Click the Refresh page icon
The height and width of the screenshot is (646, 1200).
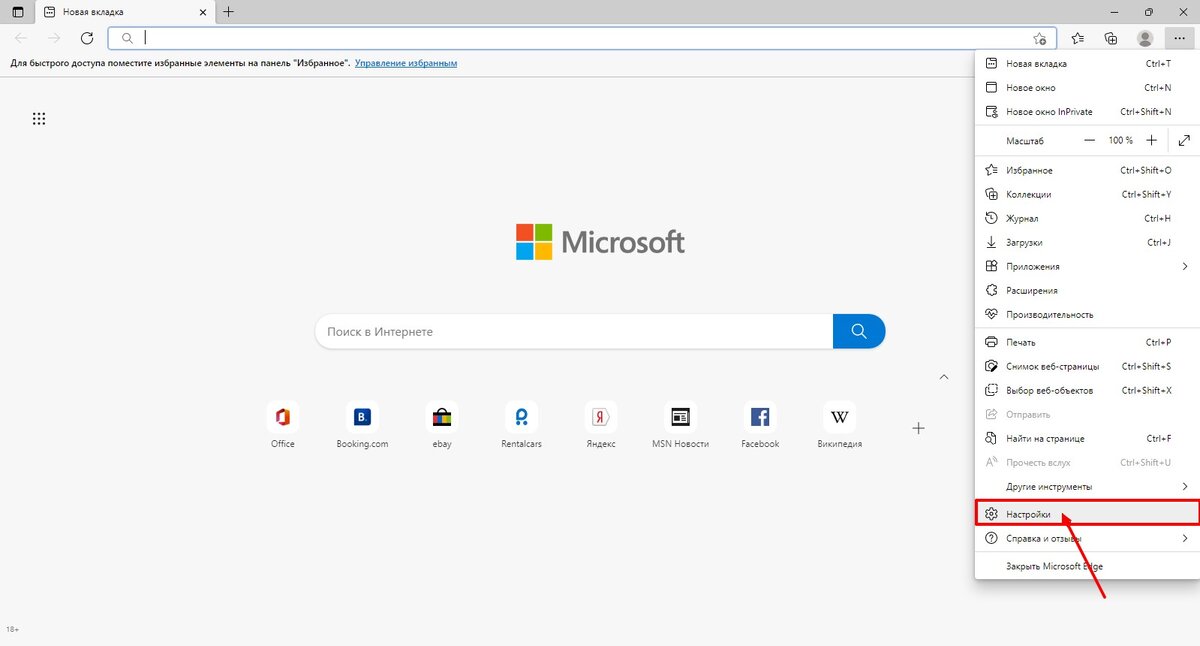click(87, 38)
